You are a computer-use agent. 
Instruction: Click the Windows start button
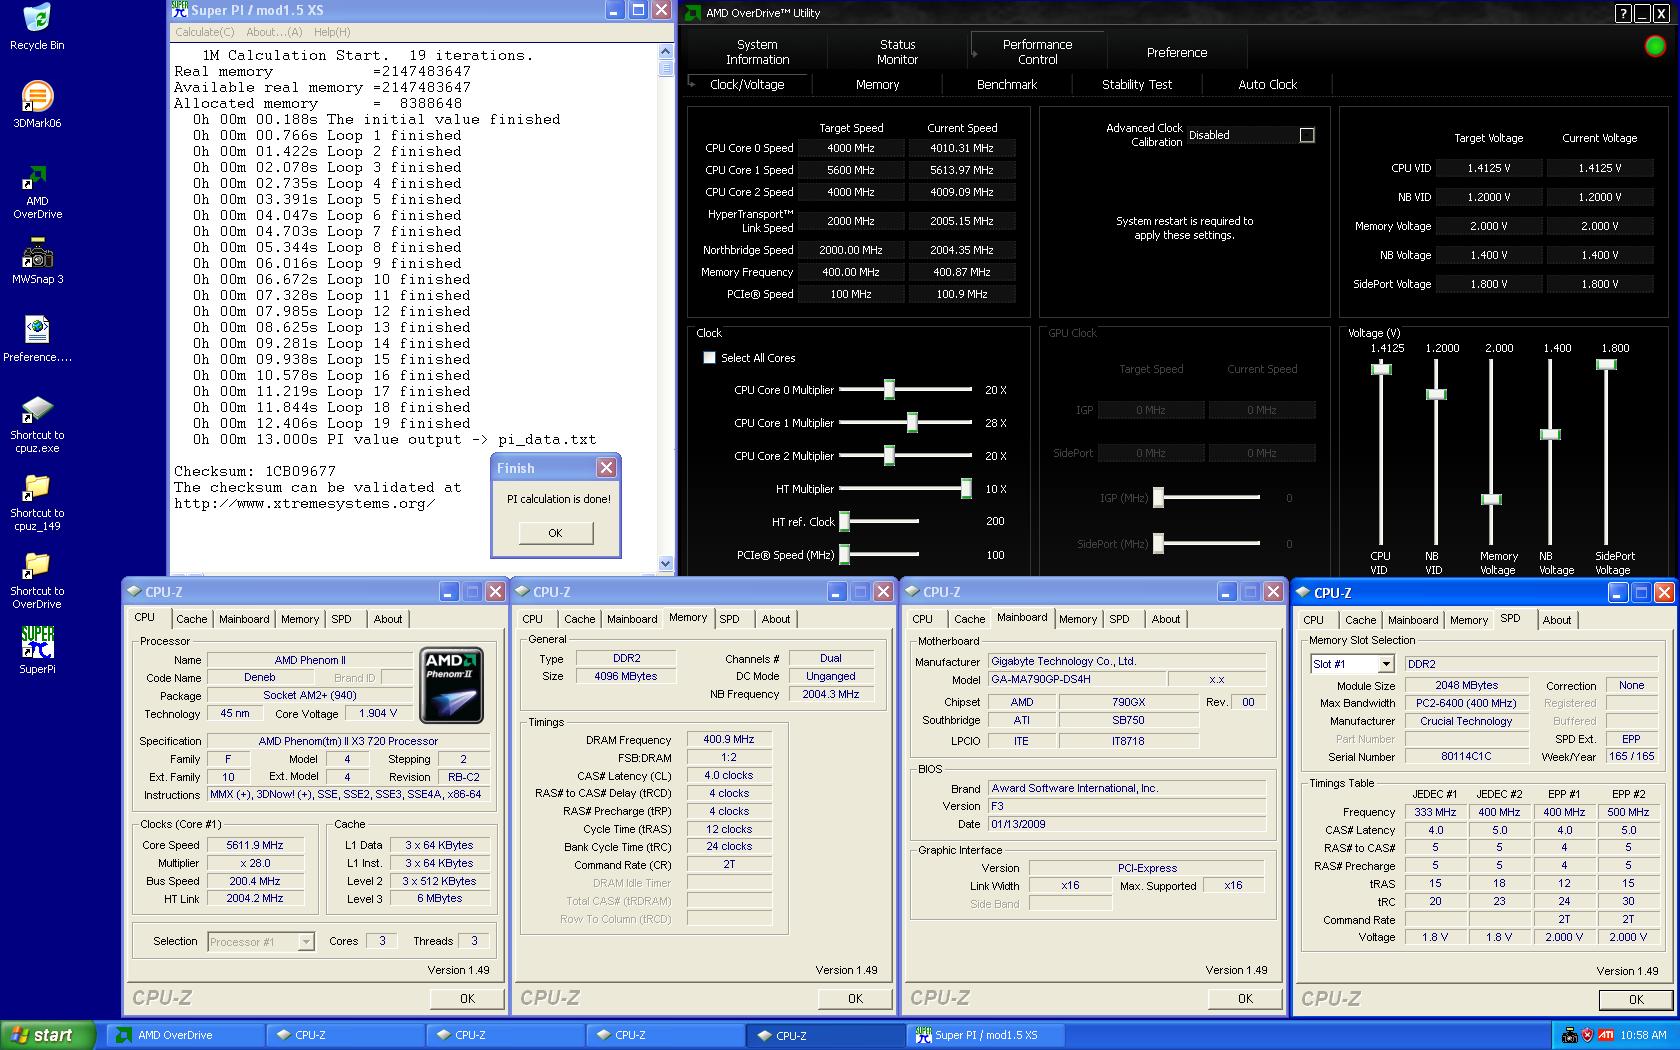tap(45, 1035)
